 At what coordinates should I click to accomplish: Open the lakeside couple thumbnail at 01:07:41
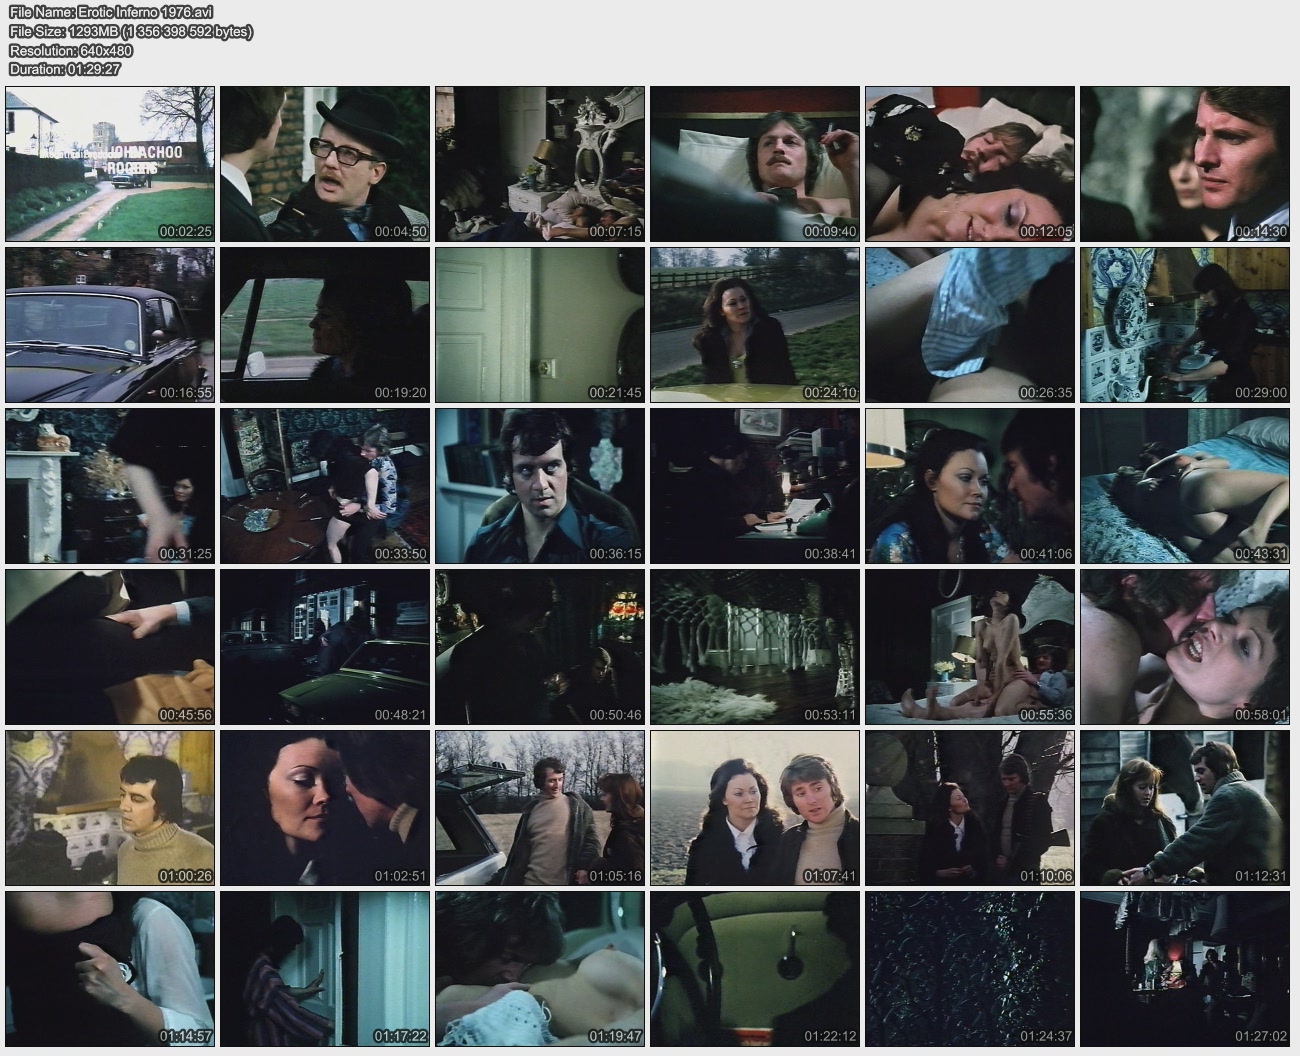[755, 808]
